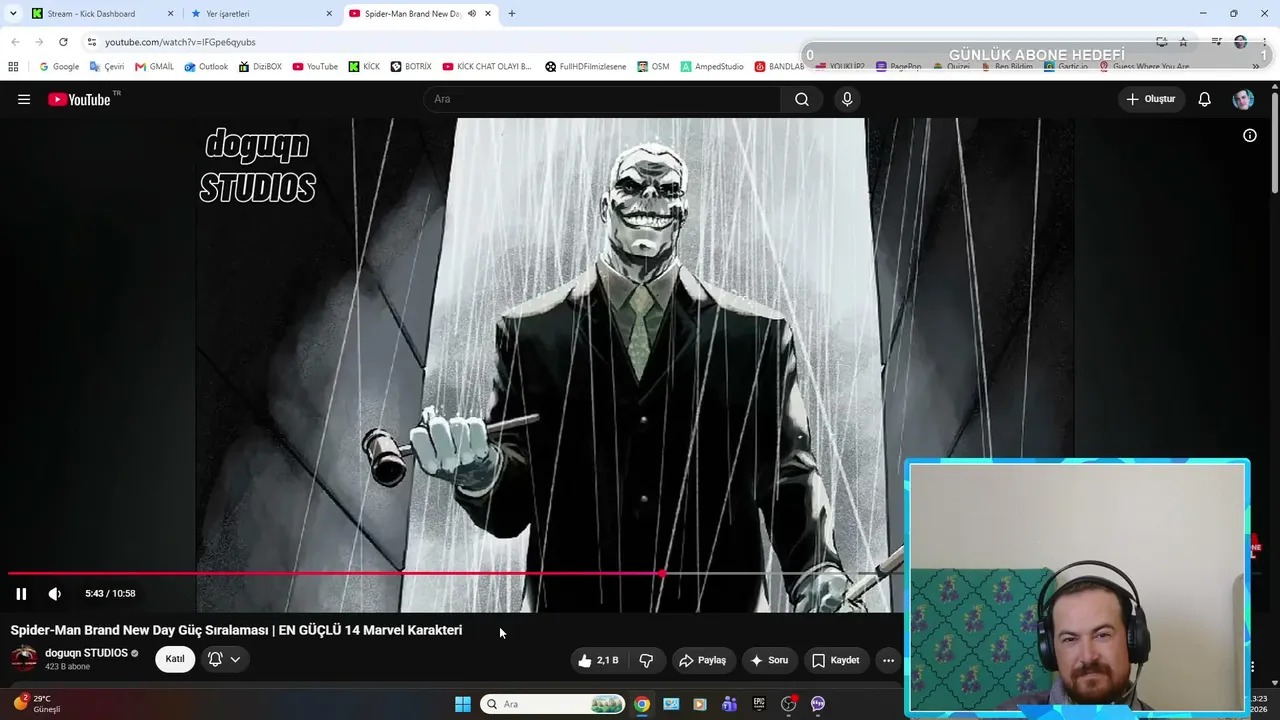The width and height of the screenshot is (1280, 720).
Task: Close the Yer işaretleri tab
Action: click(x=329, y=14)
